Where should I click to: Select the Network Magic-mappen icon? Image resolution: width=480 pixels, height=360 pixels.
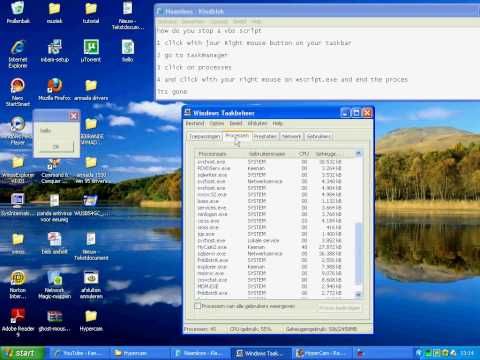[x=54, y=285]
